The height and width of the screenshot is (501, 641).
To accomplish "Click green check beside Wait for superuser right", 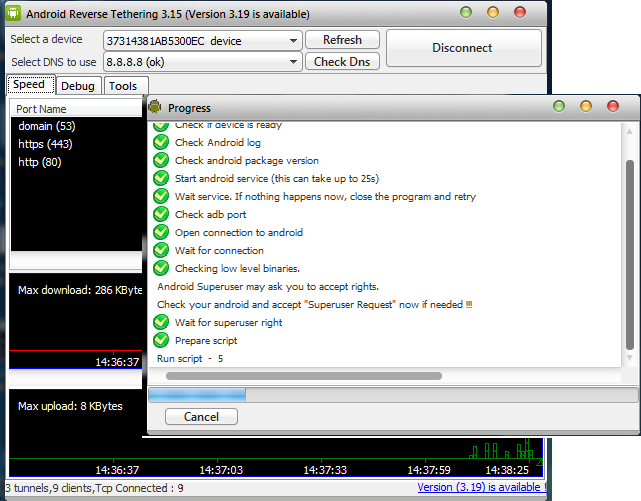I will click(x=160, y=323).
